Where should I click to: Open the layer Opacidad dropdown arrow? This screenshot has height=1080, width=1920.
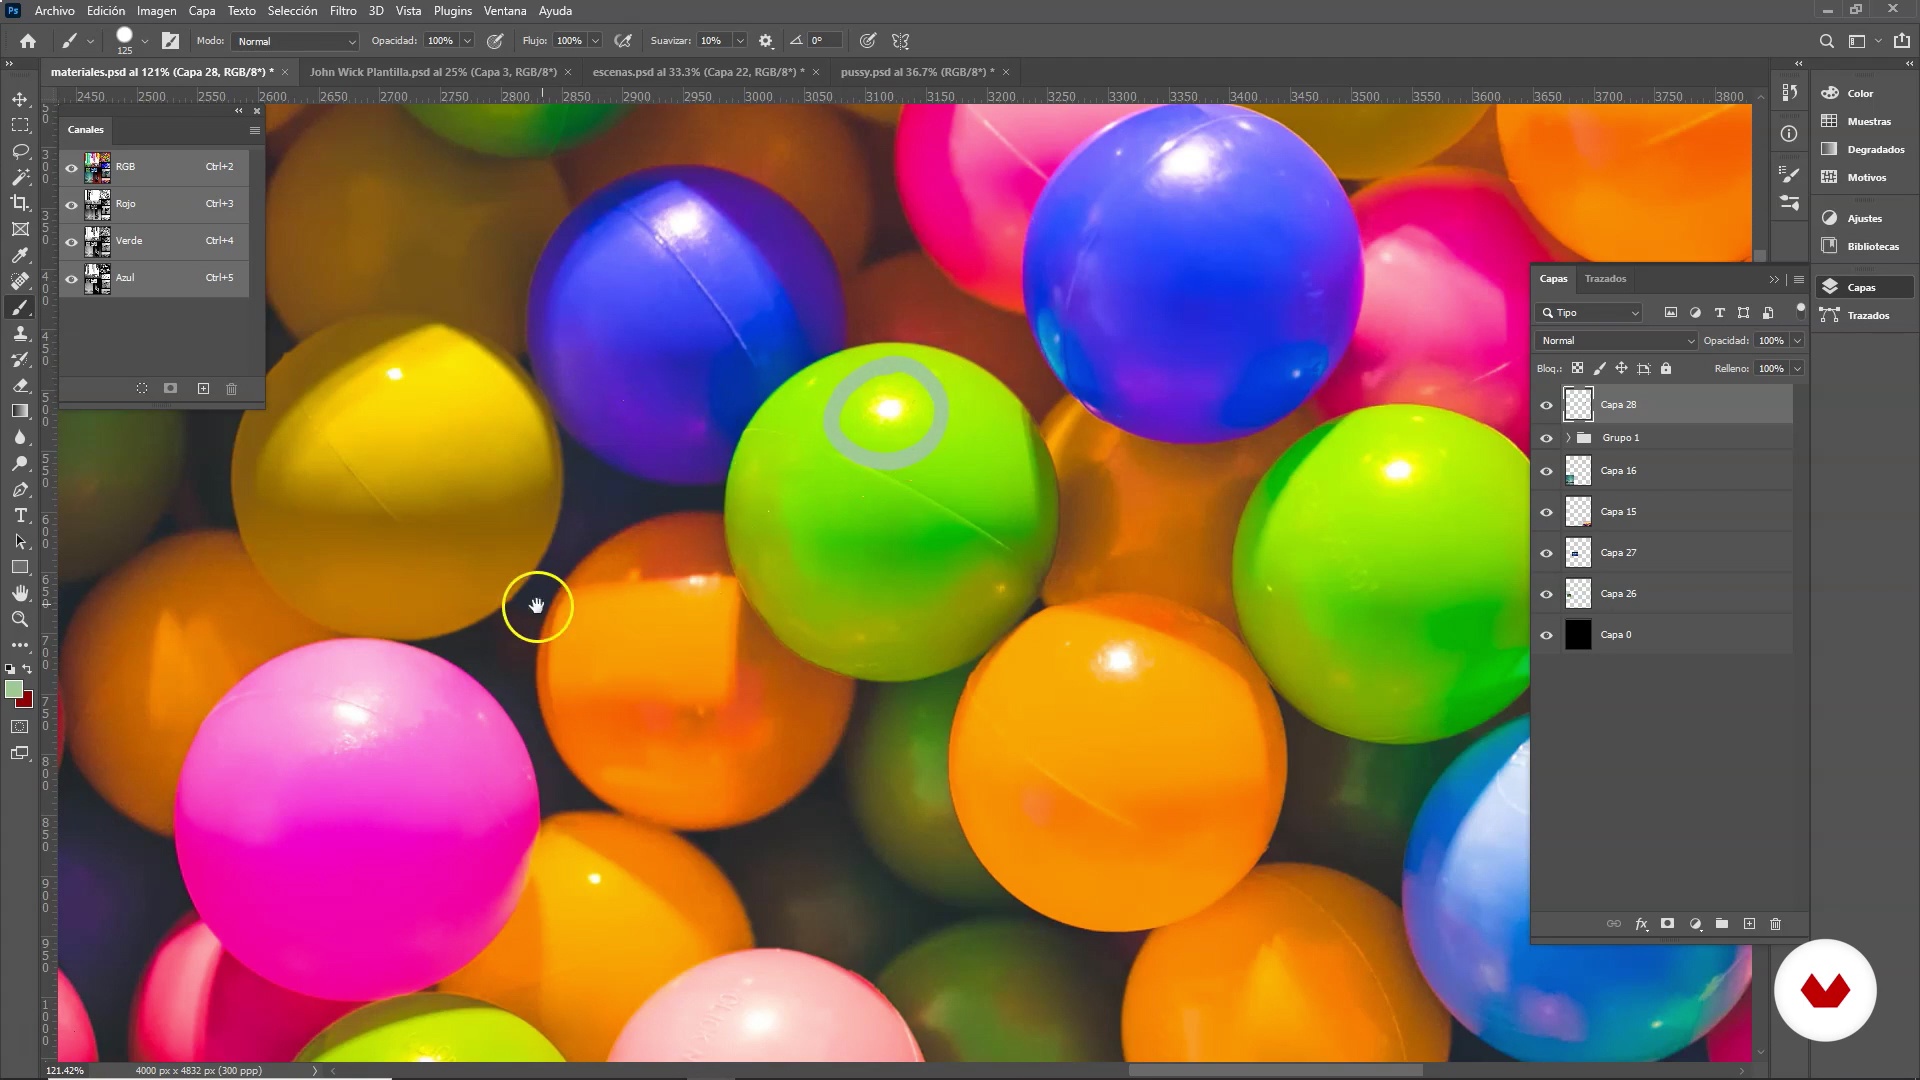click(x=1797, y=341)
